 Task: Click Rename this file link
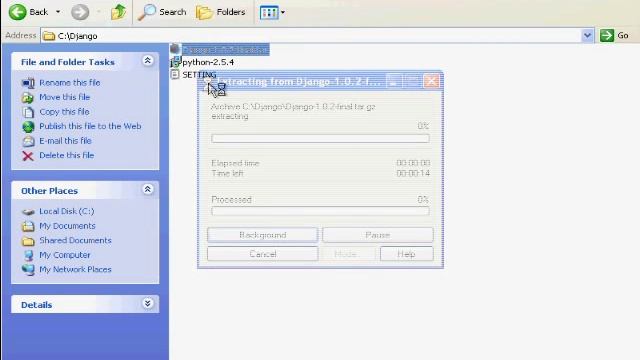tap(70, 82)
